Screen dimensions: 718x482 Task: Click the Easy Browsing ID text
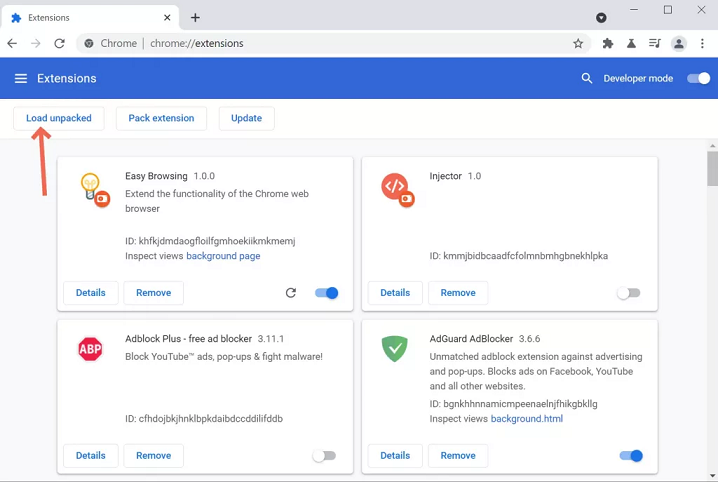click(210, 241)
